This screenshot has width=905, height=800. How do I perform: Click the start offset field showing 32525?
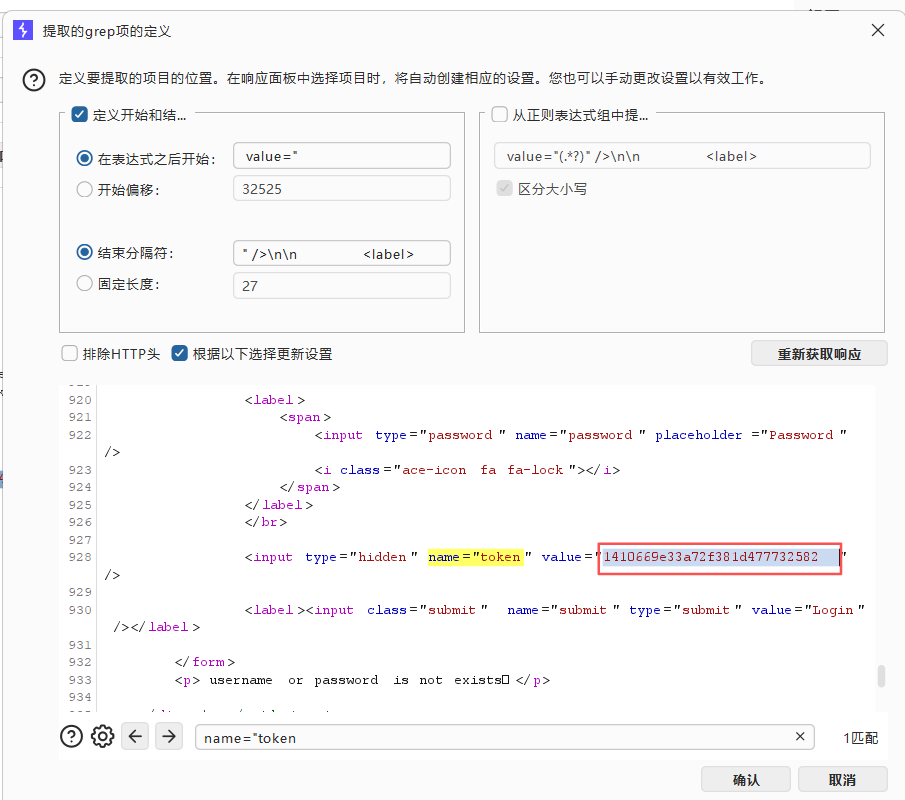[342, 189]
